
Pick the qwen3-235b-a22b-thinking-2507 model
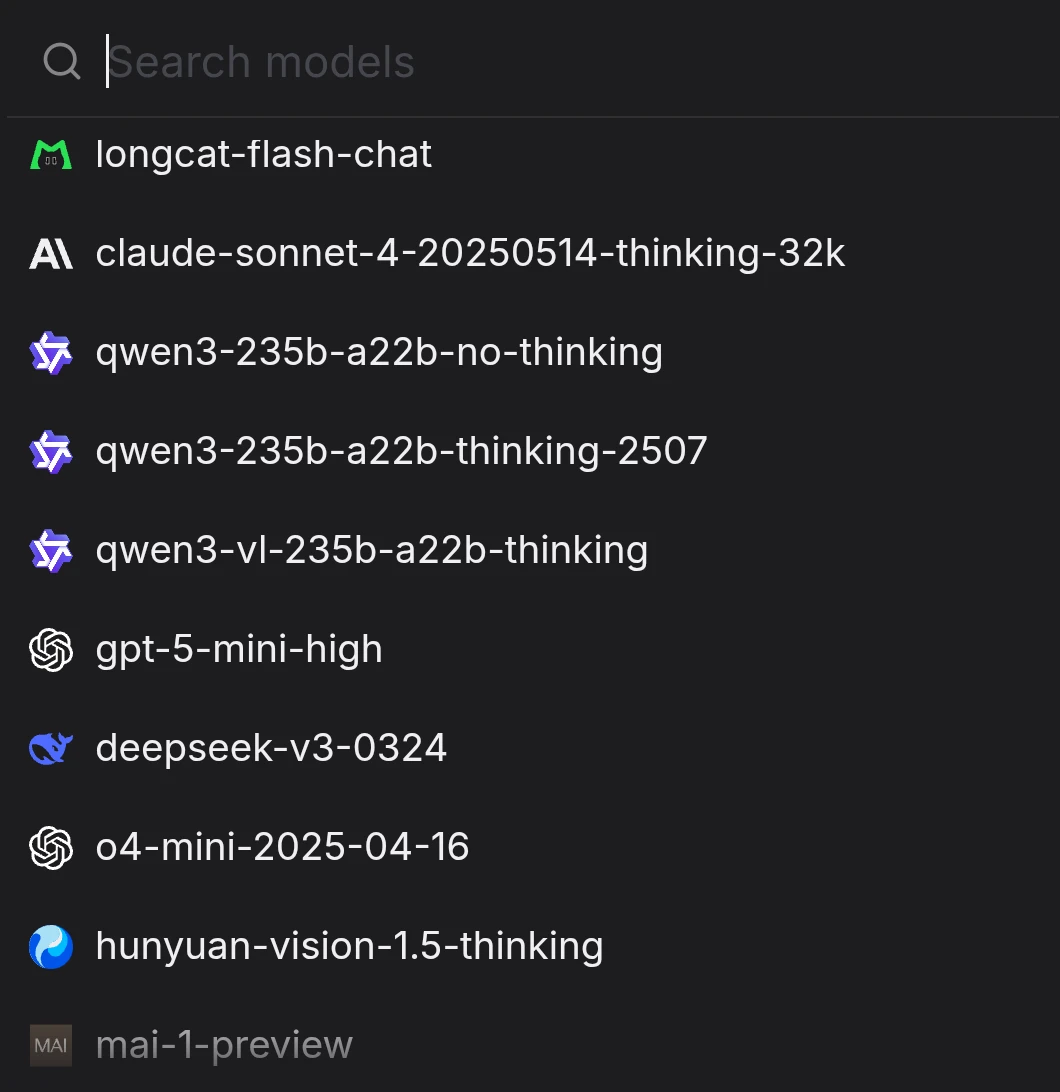point(401,452)
